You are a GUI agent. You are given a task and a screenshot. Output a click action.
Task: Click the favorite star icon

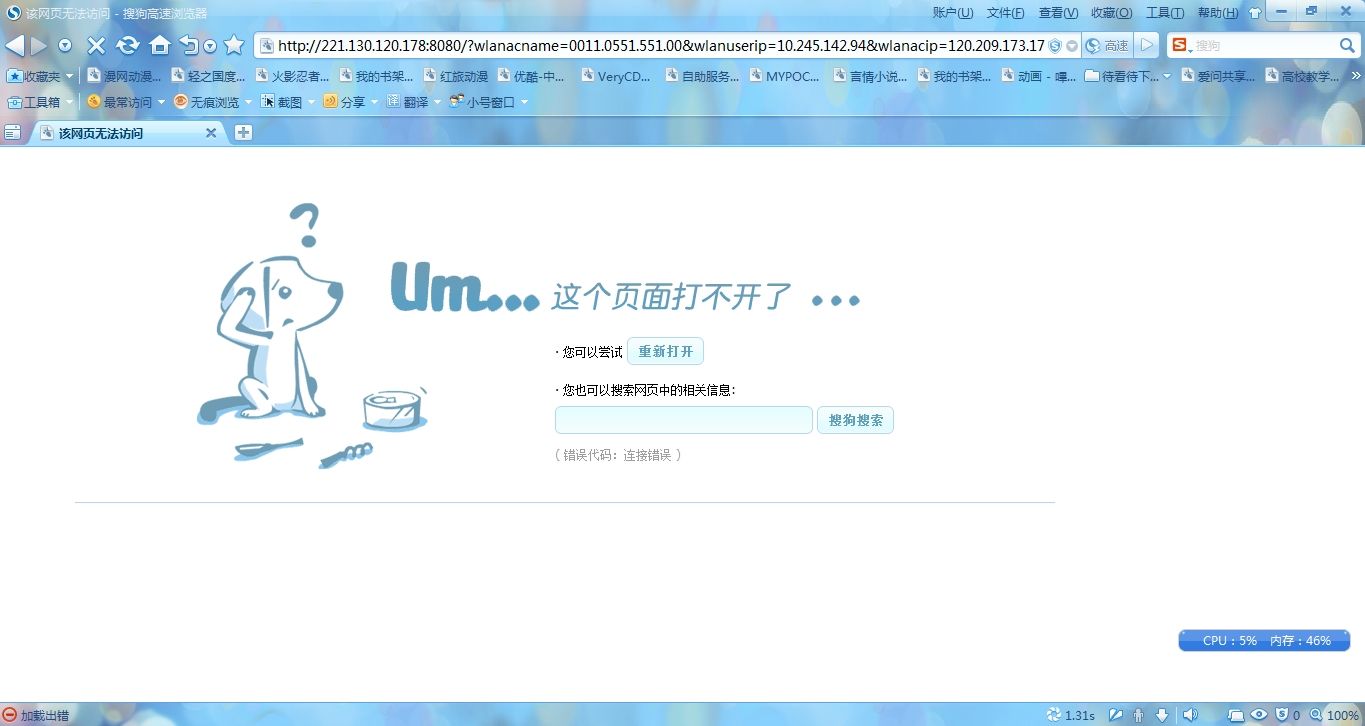click(x=234, y=45)
